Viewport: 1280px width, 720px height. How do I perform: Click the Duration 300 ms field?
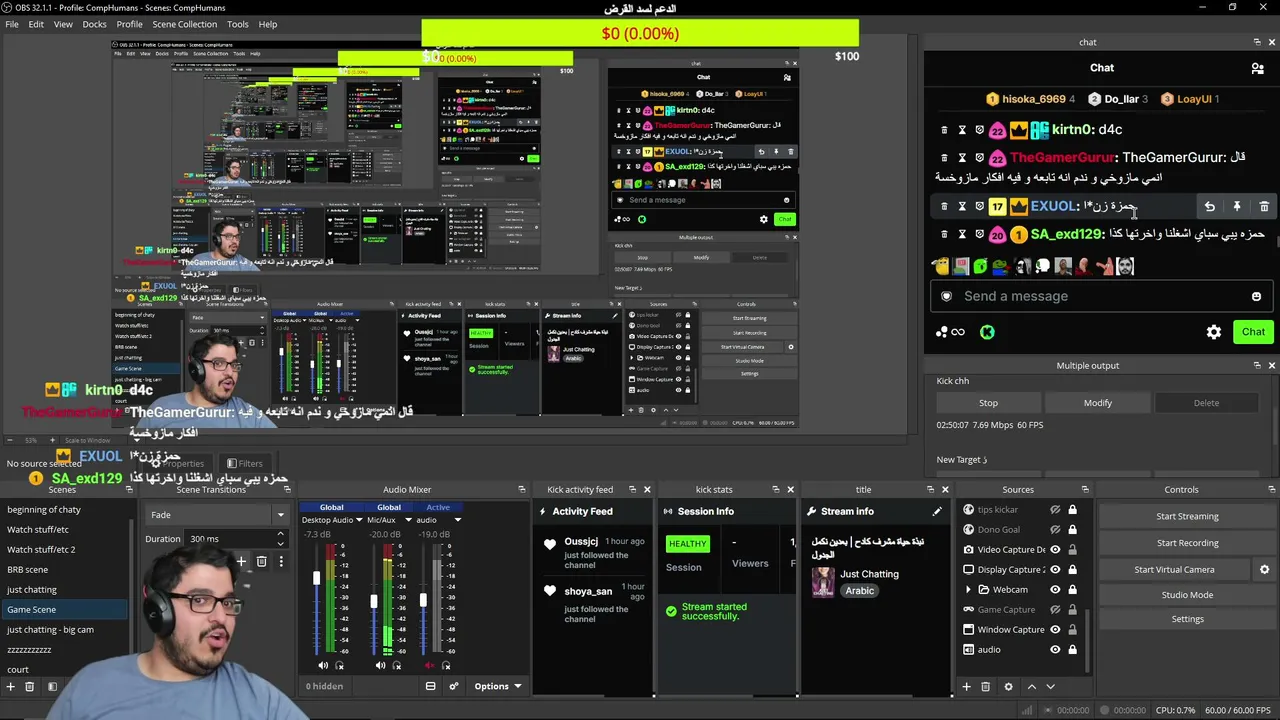tap(236, 539)
